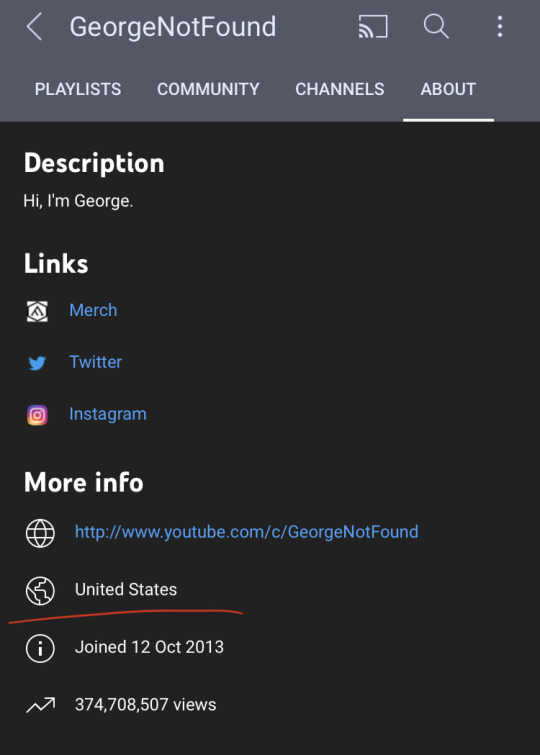
Task: Click the earth icon next to United States
Action: pyautogui.click(x=40, y=590)
